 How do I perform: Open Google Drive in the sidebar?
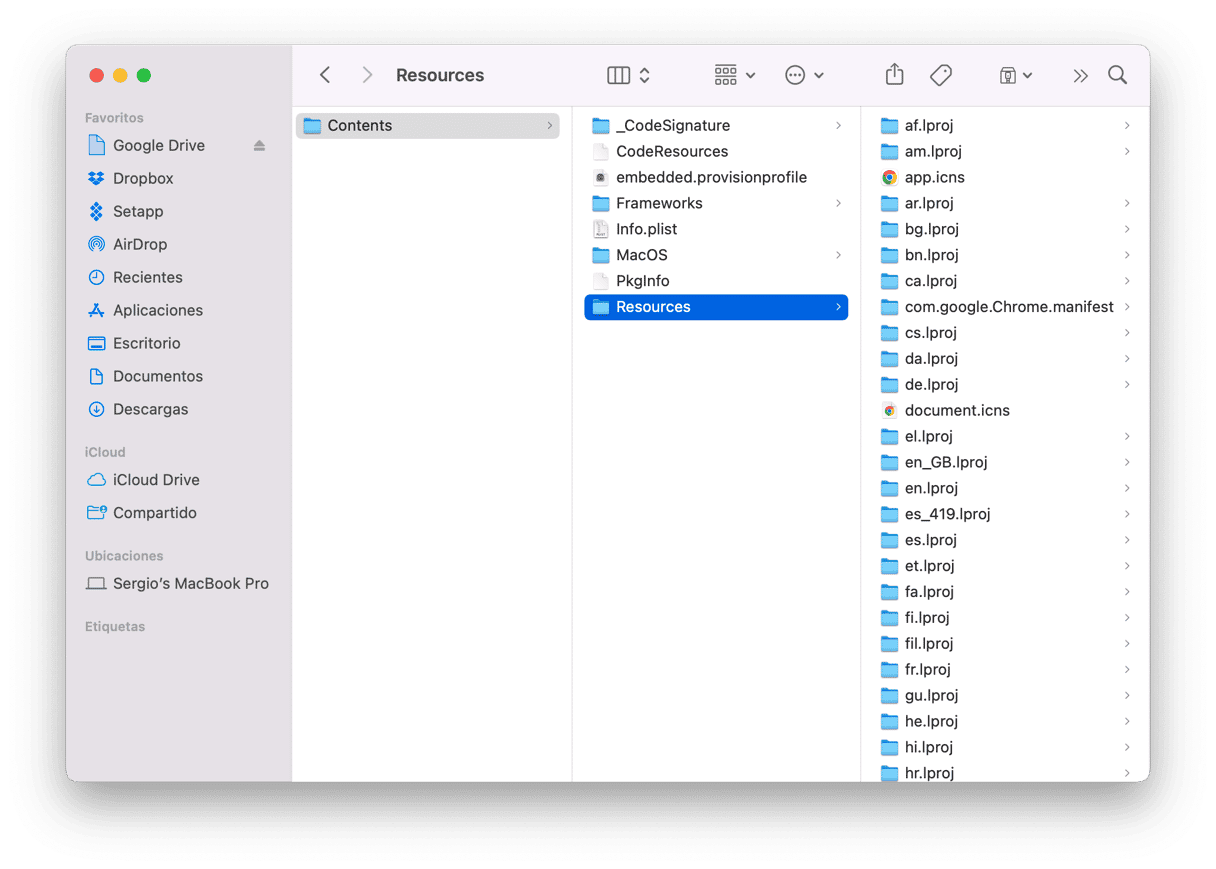click(159, 146)
